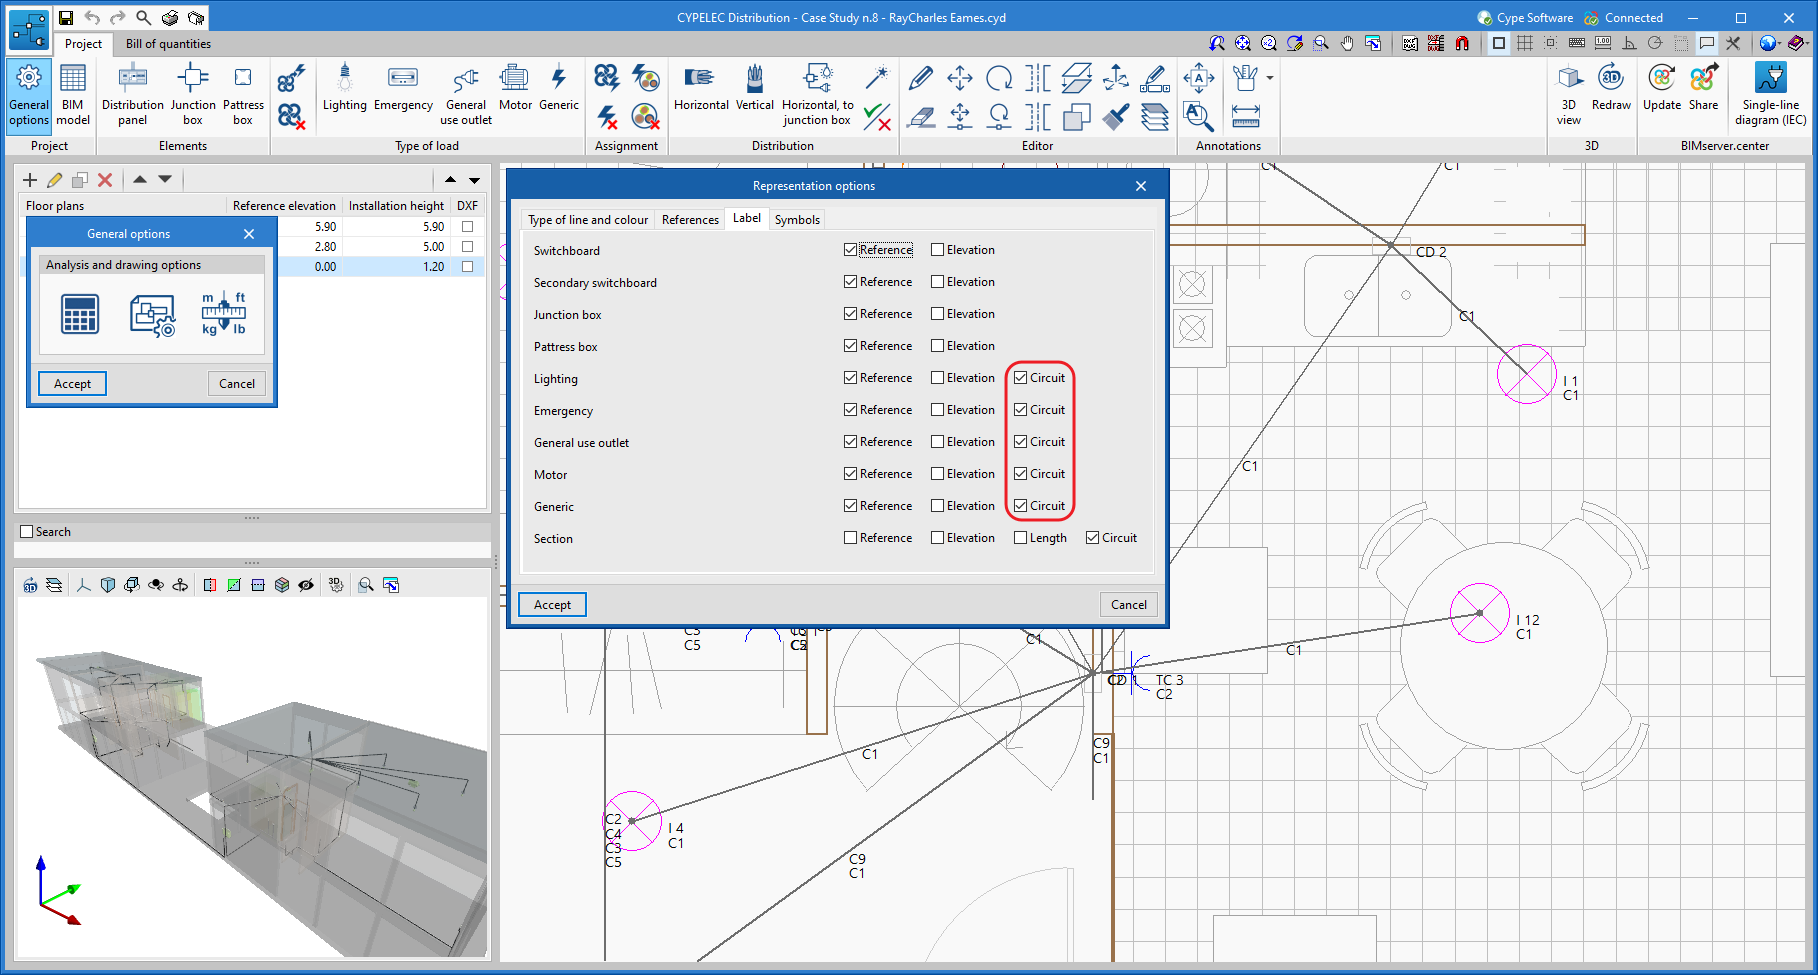The height and width of the screenshot is (975, 1818).
Task: Click the units conversion icon in General options
Action: click(223, 314)
